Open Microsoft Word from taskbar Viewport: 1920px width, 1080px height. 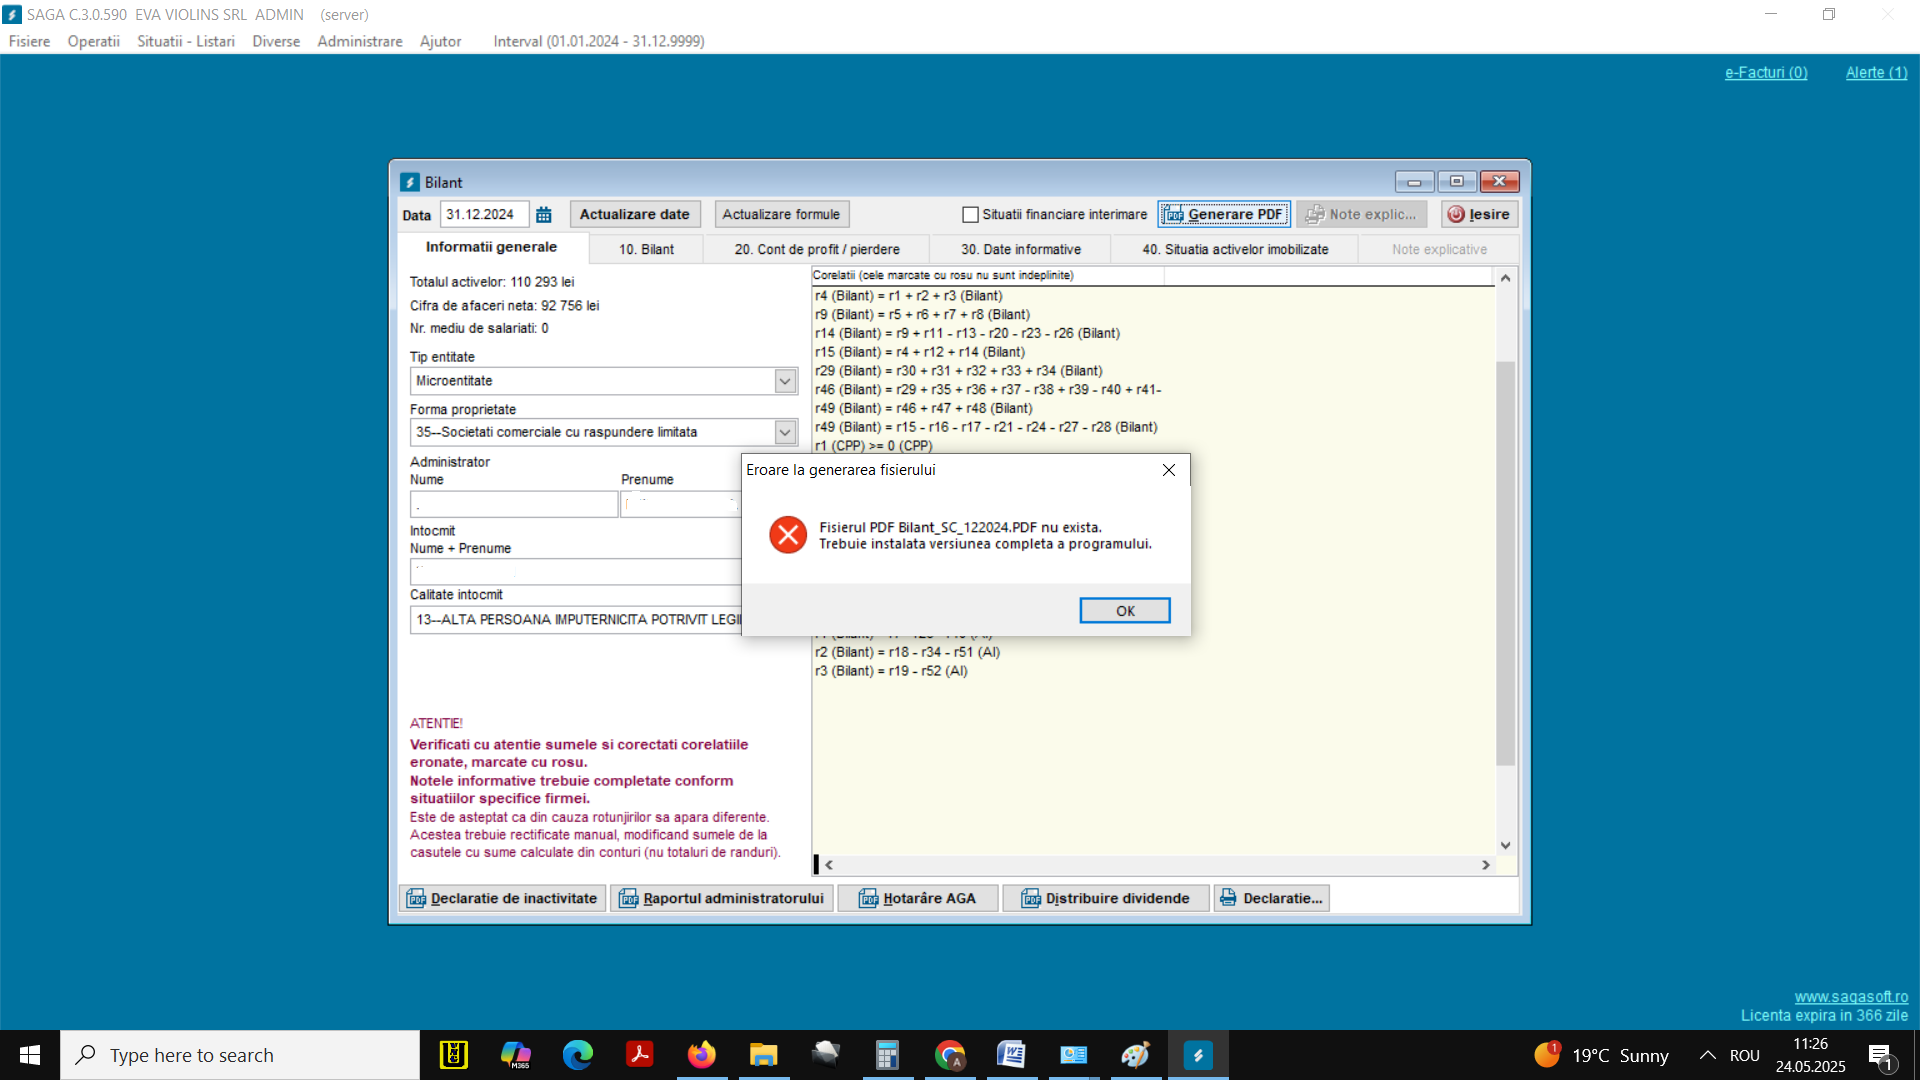(x=1012, y=1055)
